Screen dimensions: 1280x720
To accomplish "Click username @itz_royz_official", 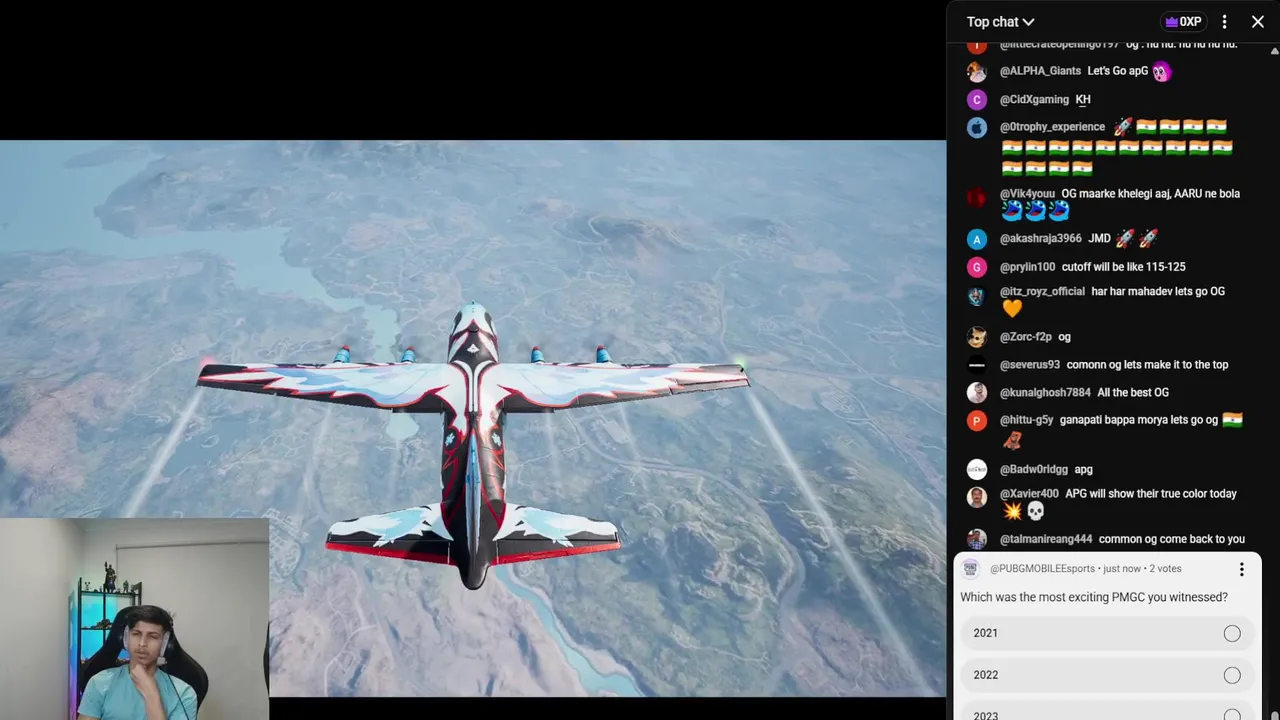I will [1042, 291].
